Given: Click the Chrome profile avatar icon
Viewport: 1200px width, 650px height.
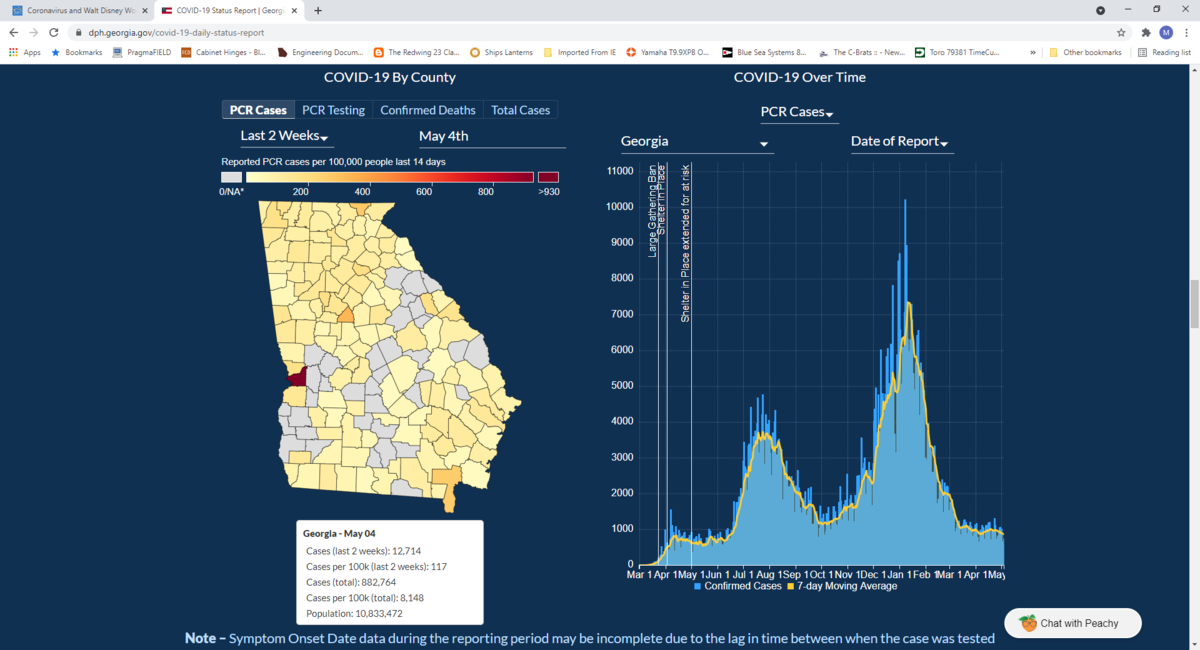Looking at the screenshot, I should click(x=1166, y=32).
